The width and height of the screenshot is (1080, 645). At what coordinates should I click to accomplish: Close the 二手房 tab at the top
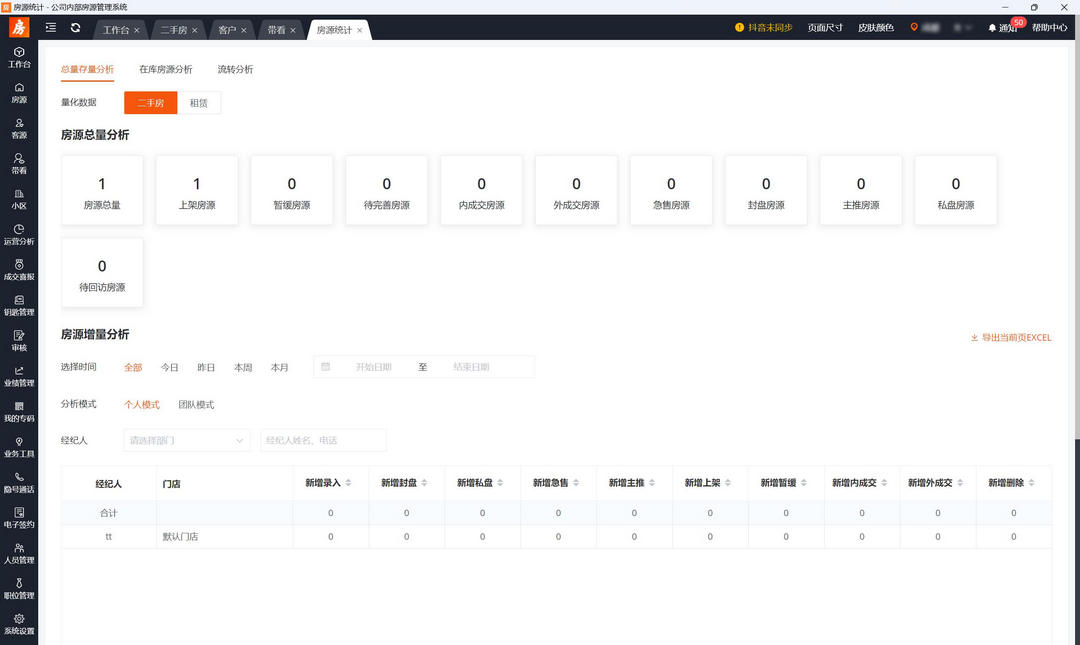pos(196,29)
